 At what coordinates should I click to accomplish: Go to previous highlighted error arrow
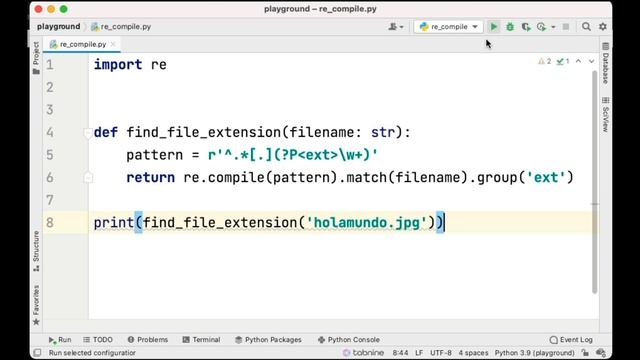click(578, 61)
